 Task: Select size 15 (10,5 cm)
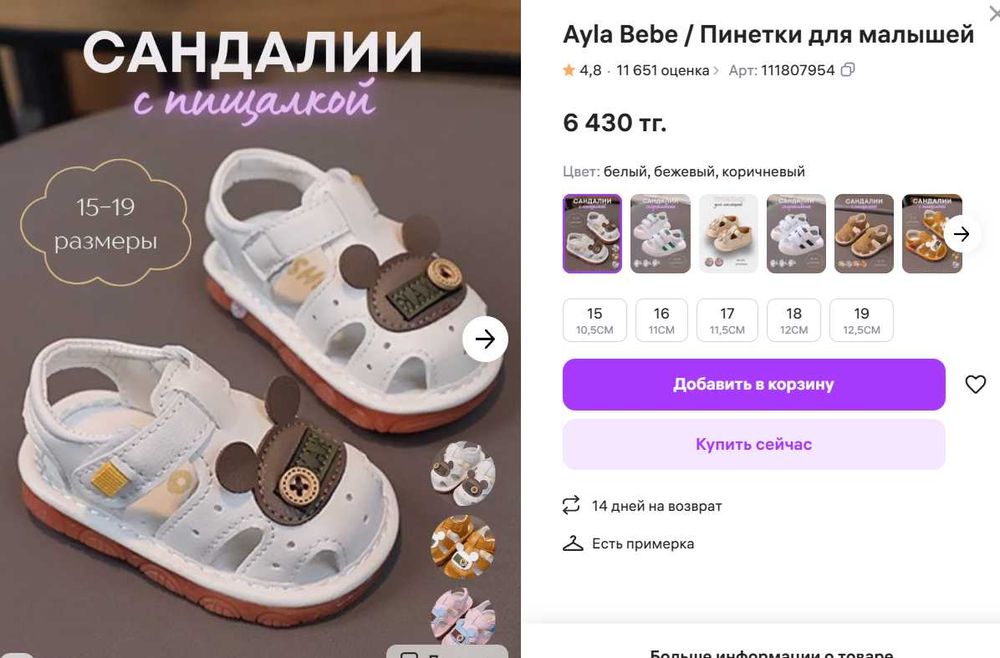pos(594,320)
